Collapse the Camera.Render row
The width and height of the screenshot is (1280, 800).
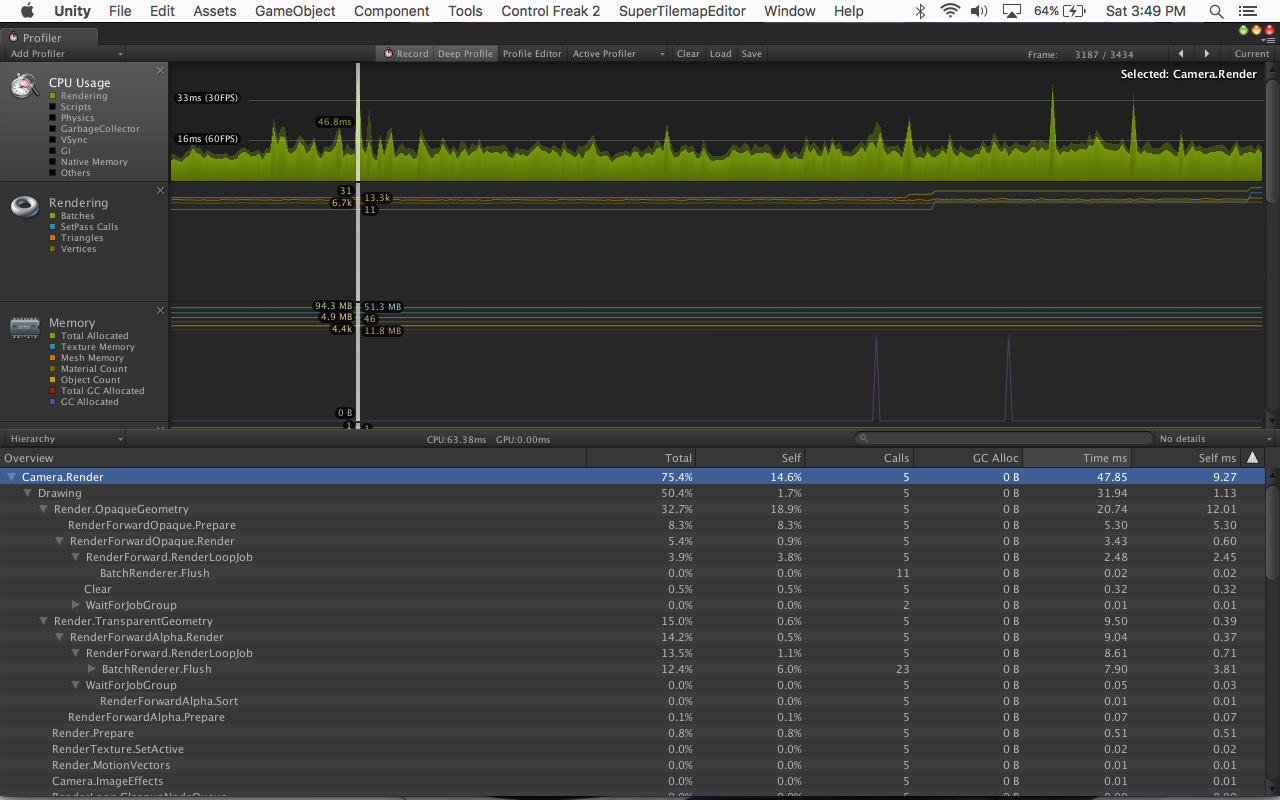(x=12, y=478)
